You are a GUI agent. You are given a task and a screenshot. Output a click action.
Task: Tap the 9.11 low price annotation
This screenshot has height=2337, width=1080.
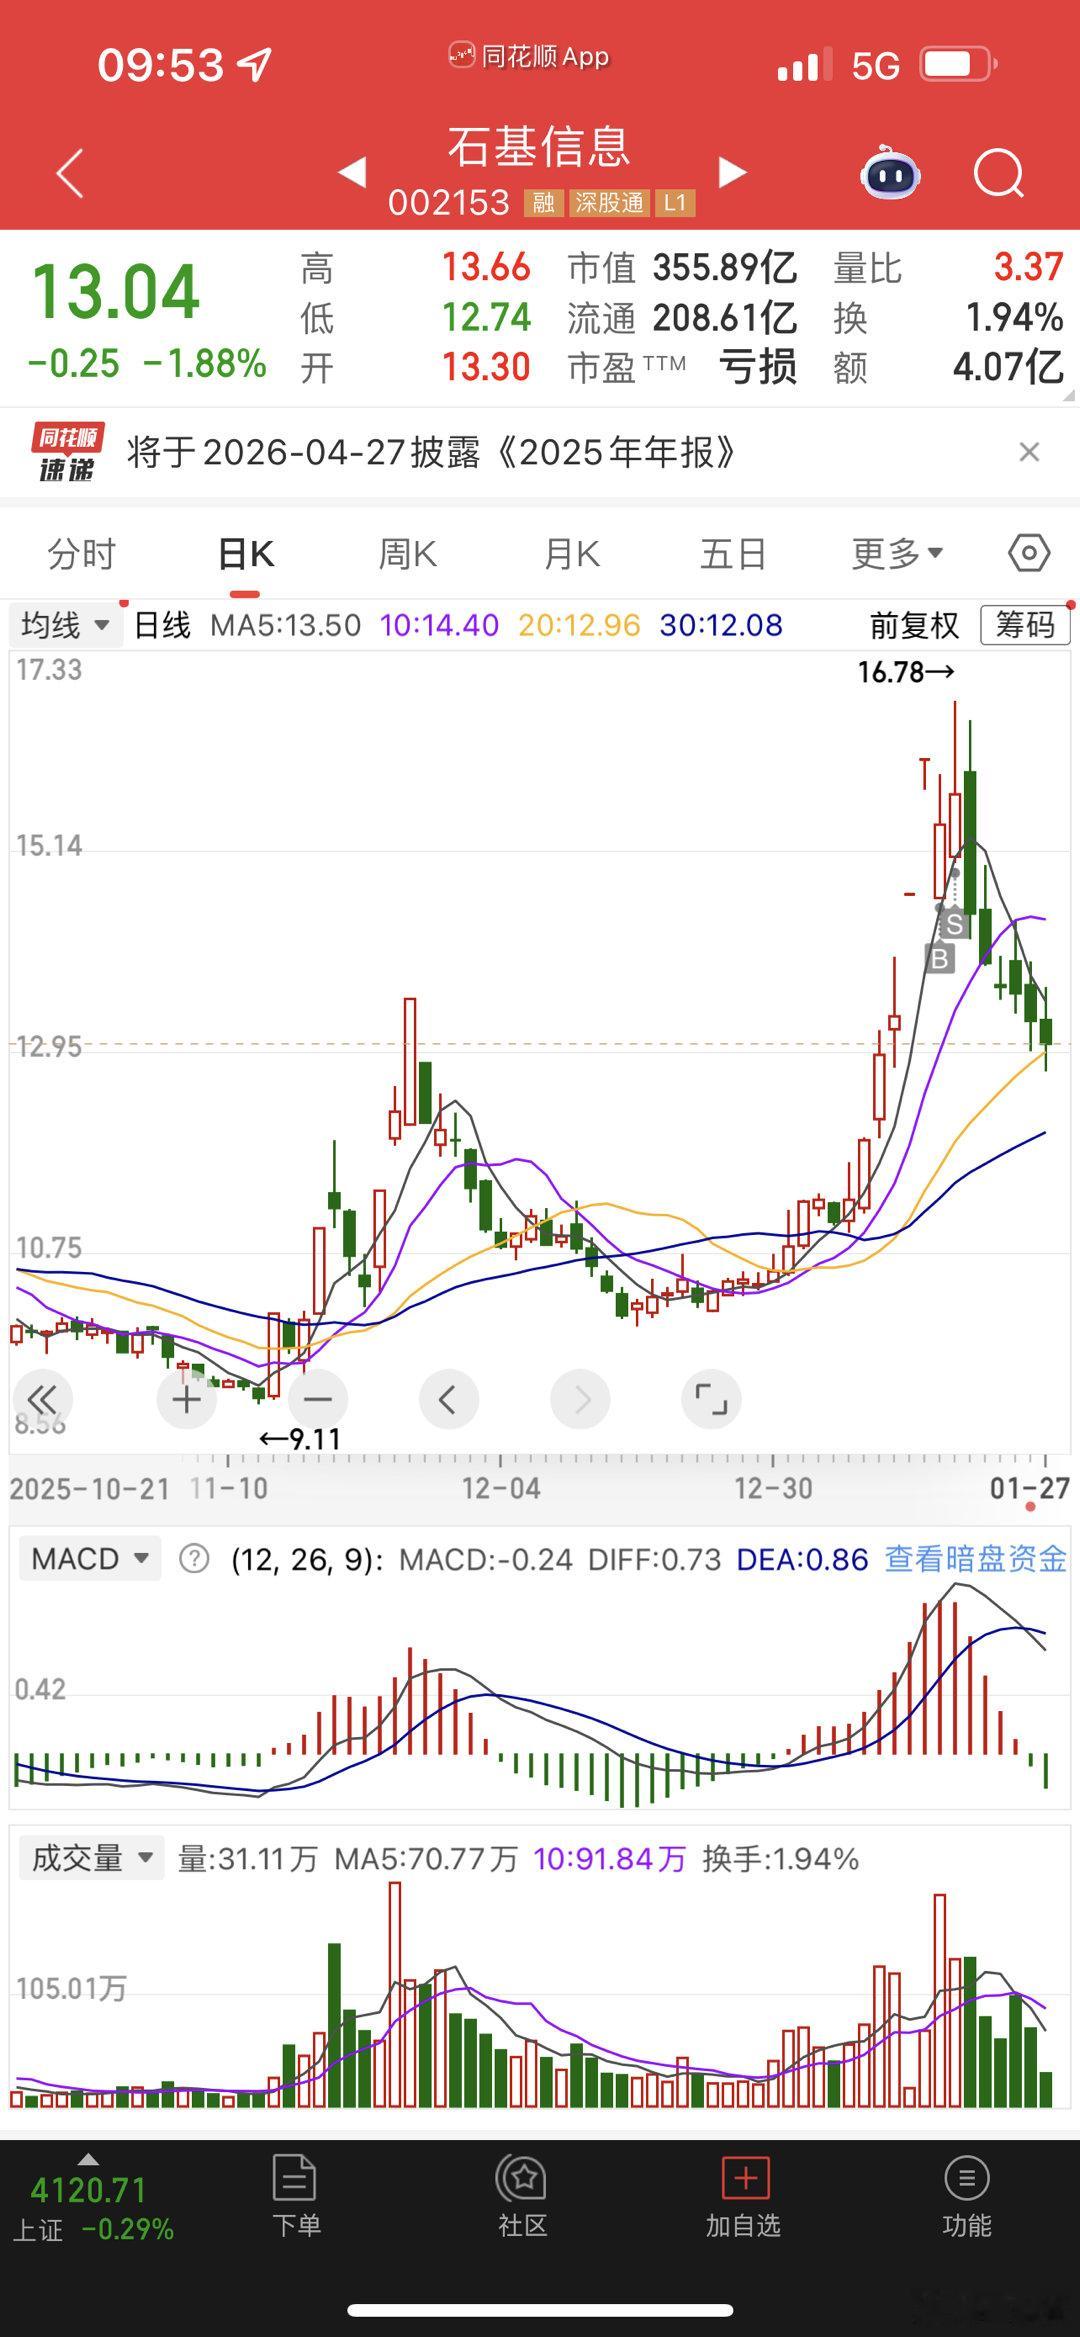(x=300, y=1439)
